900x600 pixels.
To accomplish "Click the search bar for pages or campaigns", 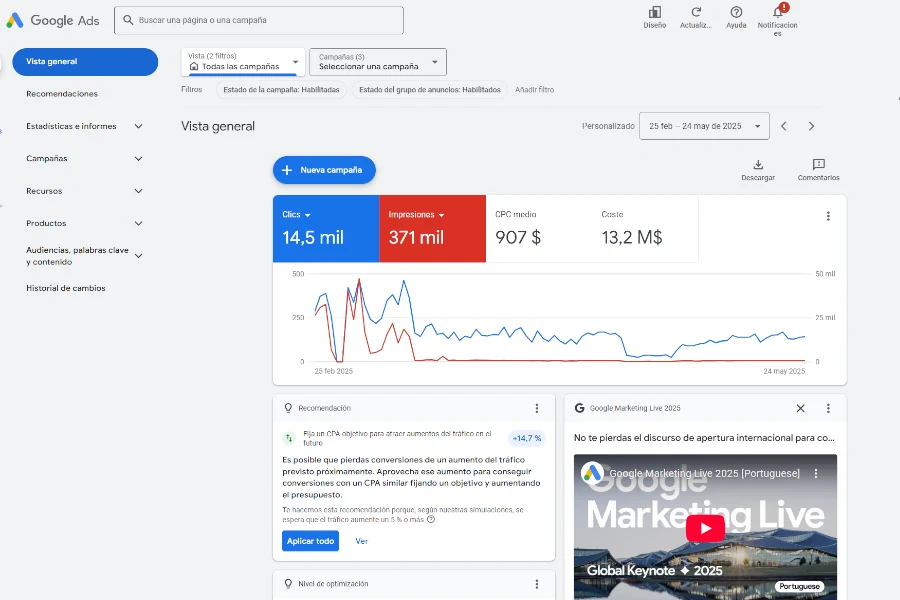I will 259,20.
